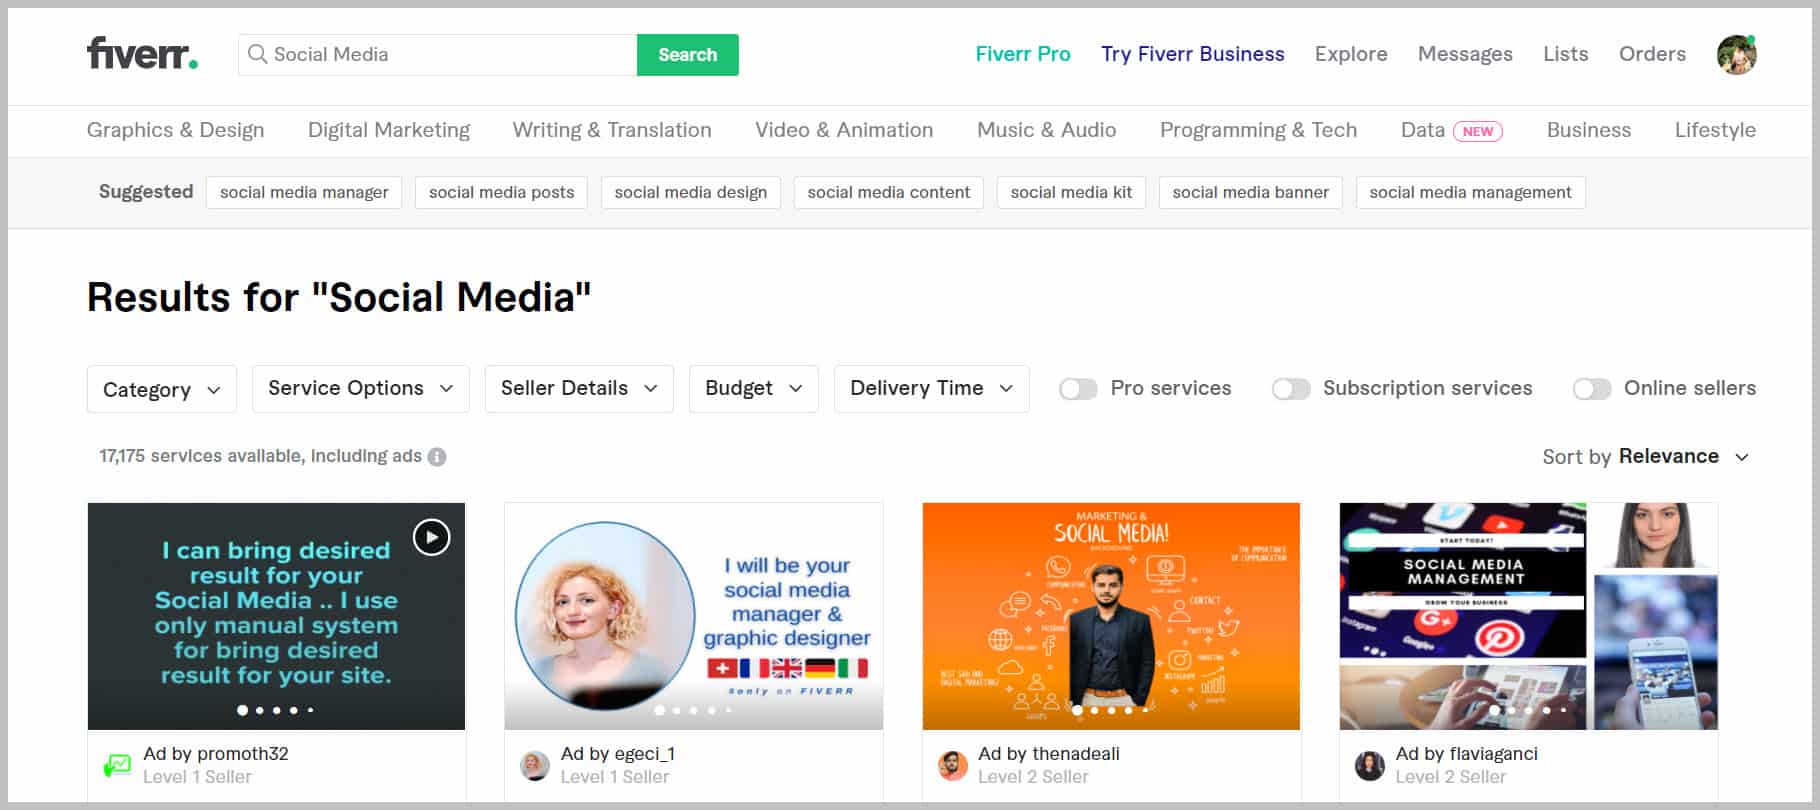The image size is (1820, 810).
Task: Select suggested tag social media posts
Action: point(501,192)
